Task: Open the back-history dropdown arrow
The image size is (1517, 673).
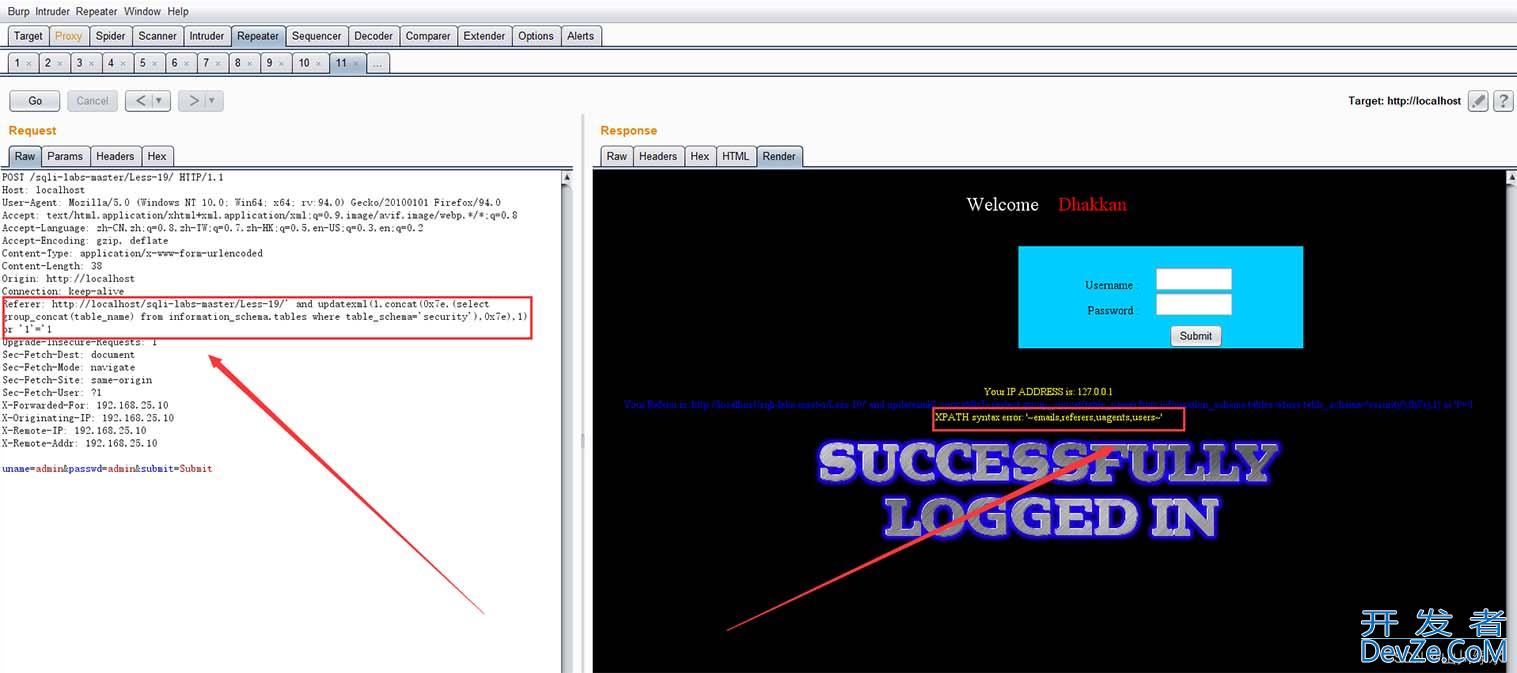Action: click(161, 101)
